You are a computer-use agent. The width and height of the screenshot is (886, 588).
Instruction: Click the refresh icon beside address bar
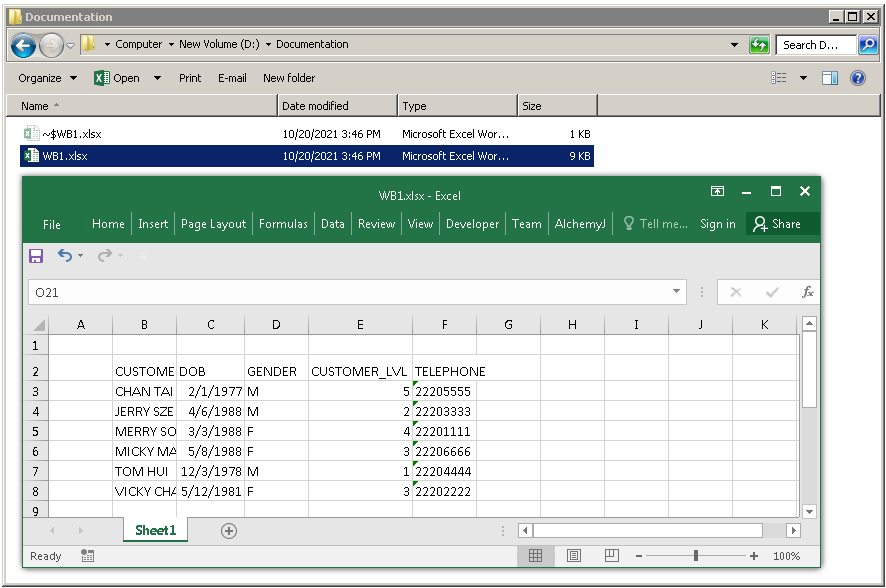[x=760, y=45]
